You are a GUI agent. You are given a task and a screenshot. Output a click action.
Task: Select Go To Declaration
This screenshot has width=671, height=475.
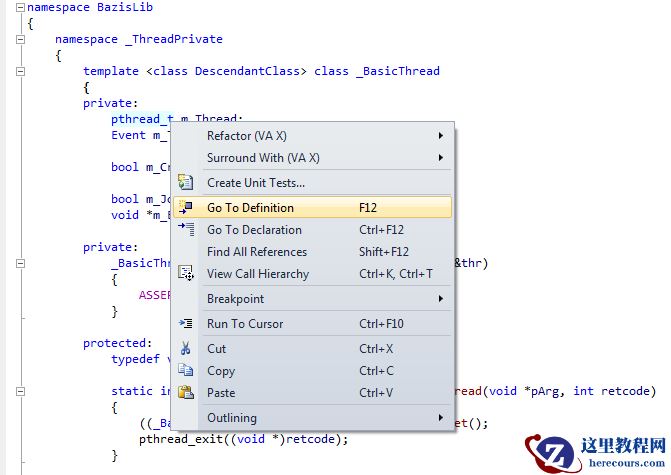coord(312,230)
